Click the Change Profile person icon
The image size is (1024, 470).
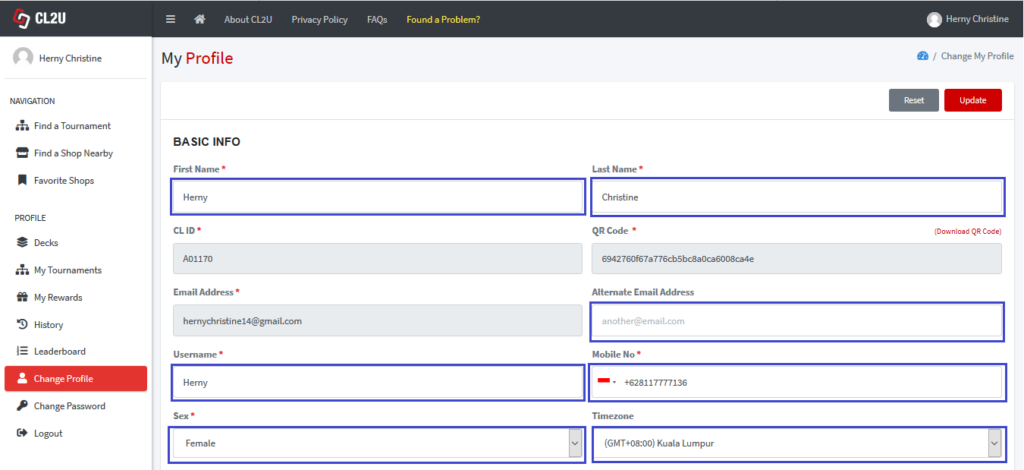click(x=22, y=379)
